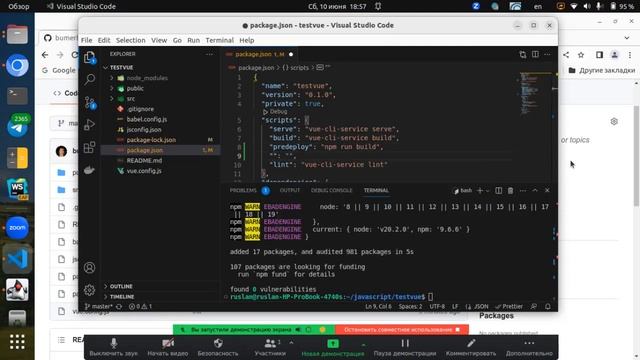Toggle Chrome side panel button
This screenshot has height=360, width=640.
click(x=599, y=55)
